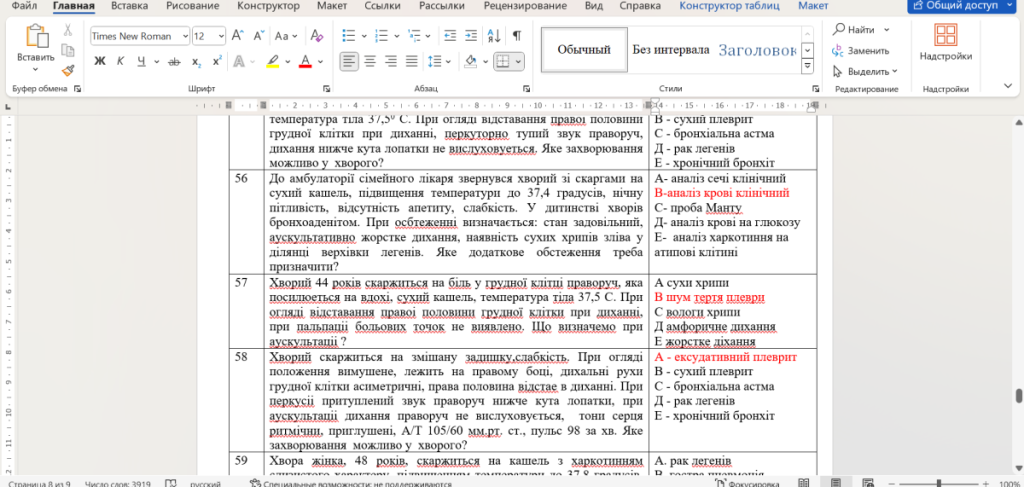Create a multilevel list

point(414,35)
